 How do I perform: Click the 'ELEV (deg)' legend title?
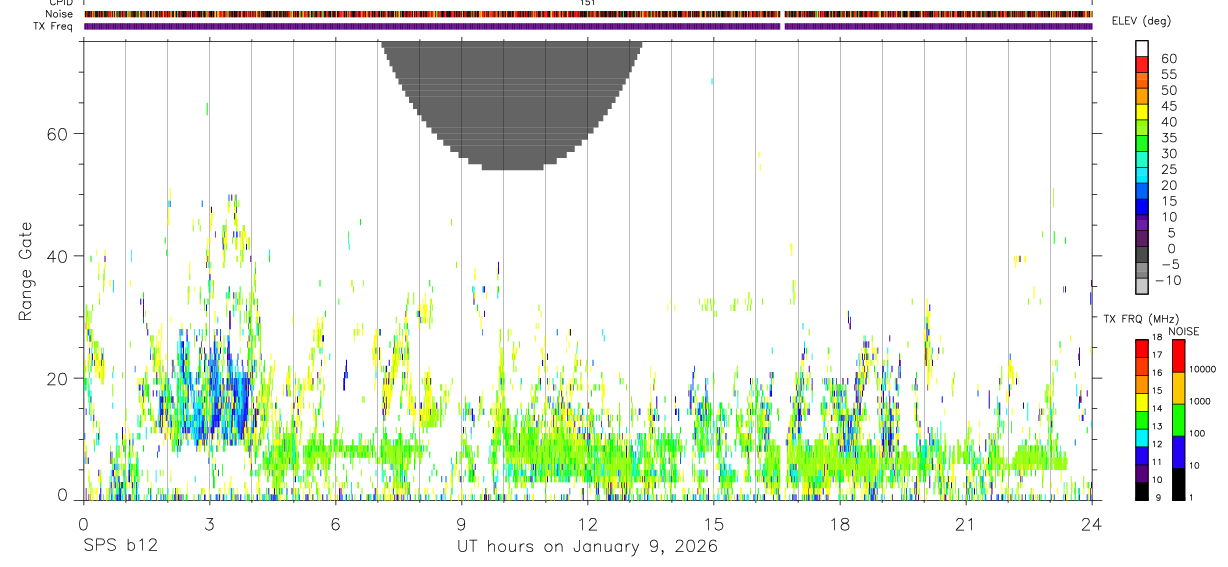tap(1142, 21)
